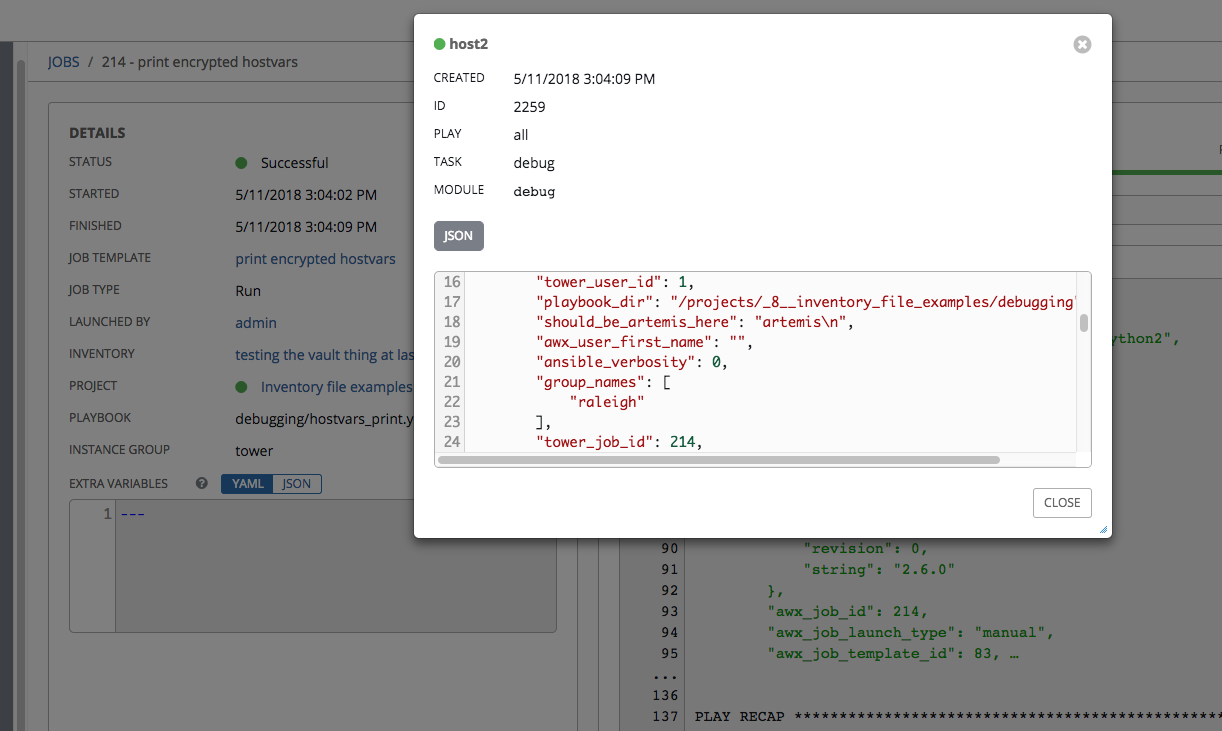Open 'print encrypted hostvars' job template link

315,259
